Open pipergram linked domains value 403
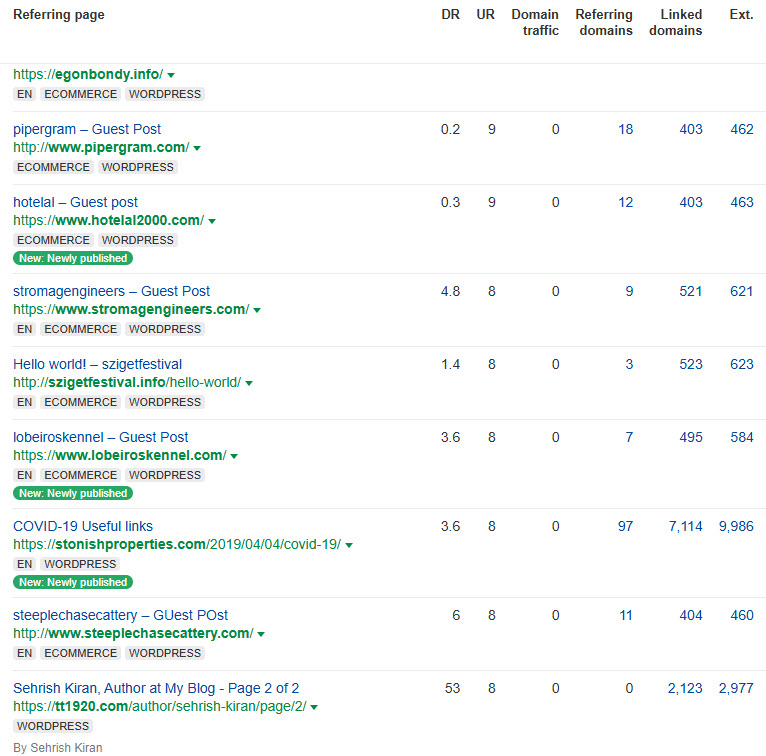 (691, 129)
